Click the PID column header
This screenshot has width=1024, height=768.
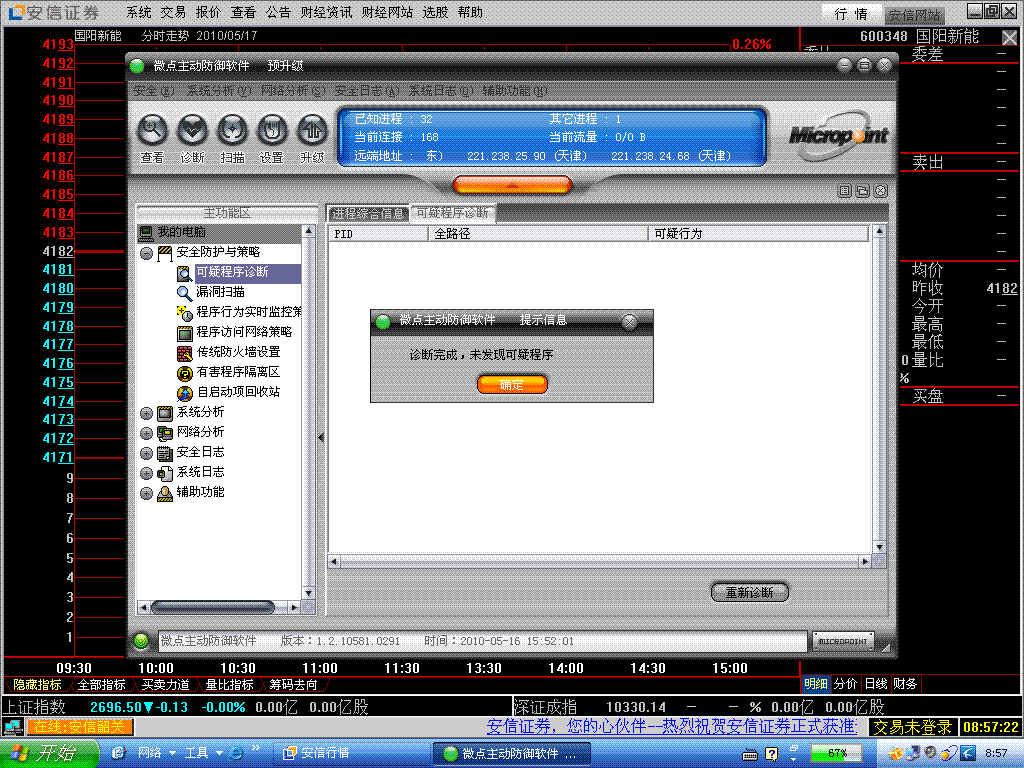click(377, 234)
